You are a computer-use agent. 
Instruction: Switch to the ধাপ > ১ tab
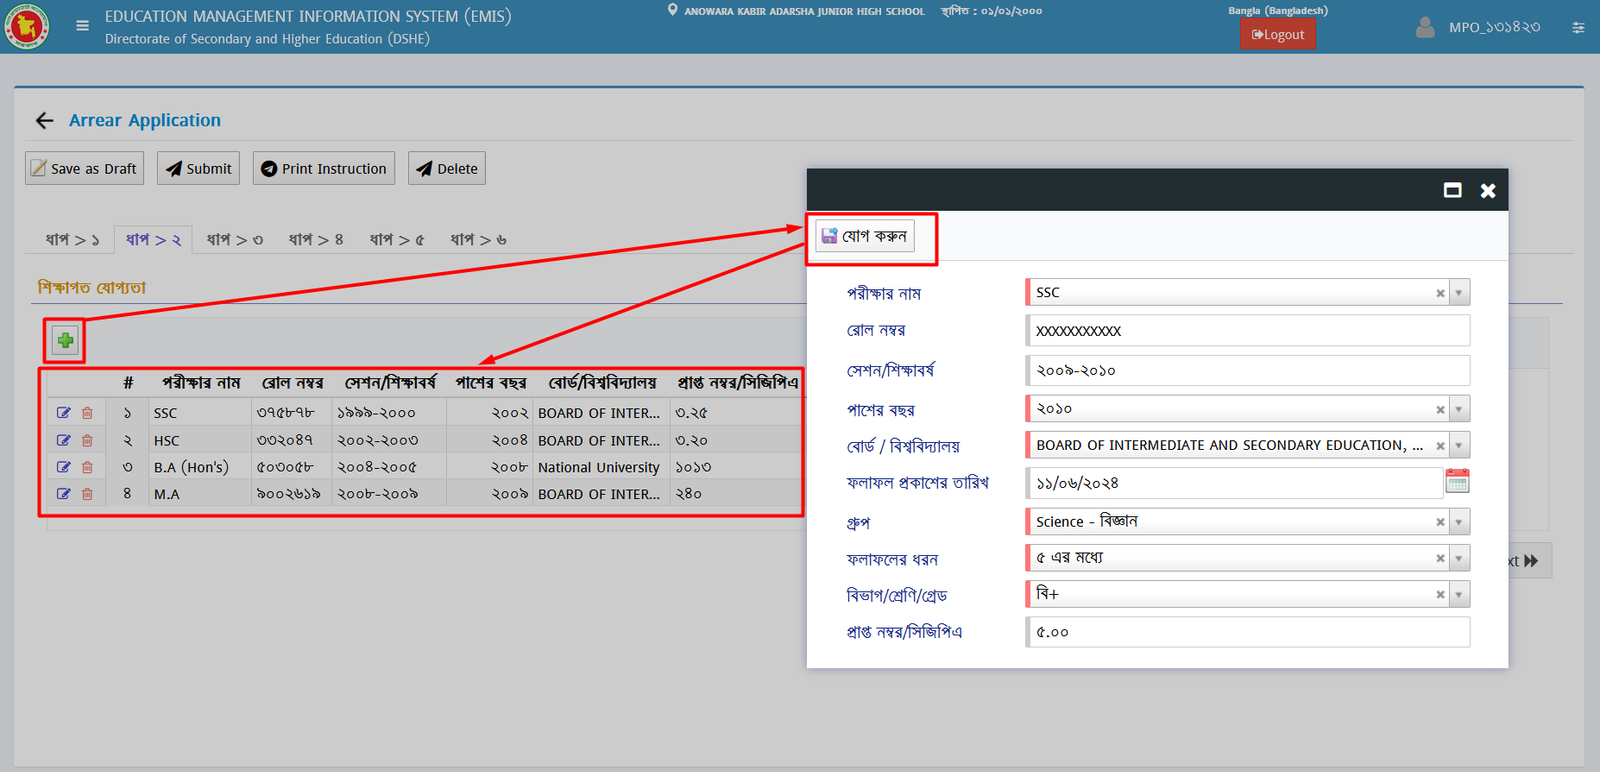tap(73, 240)
